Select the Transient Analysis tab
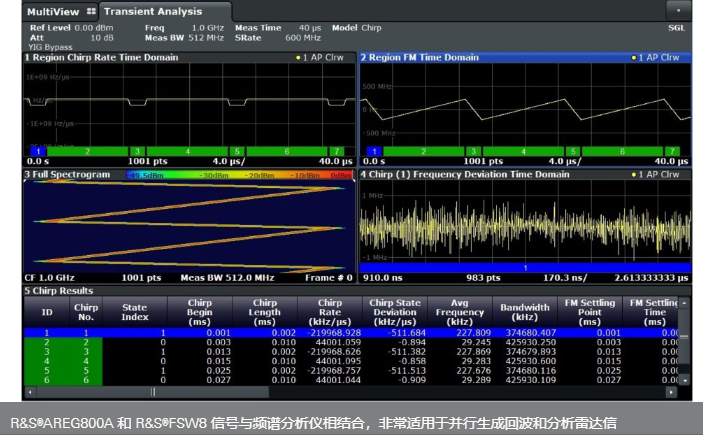 [153, 12]
